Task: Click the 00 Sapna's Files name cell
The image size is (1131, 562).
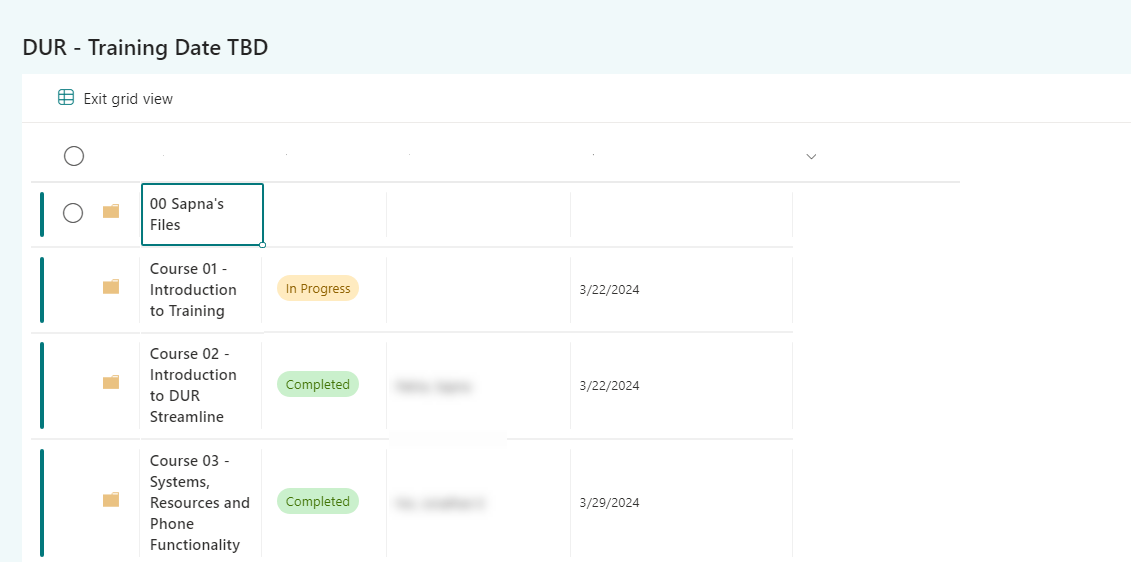Action: 202,214
